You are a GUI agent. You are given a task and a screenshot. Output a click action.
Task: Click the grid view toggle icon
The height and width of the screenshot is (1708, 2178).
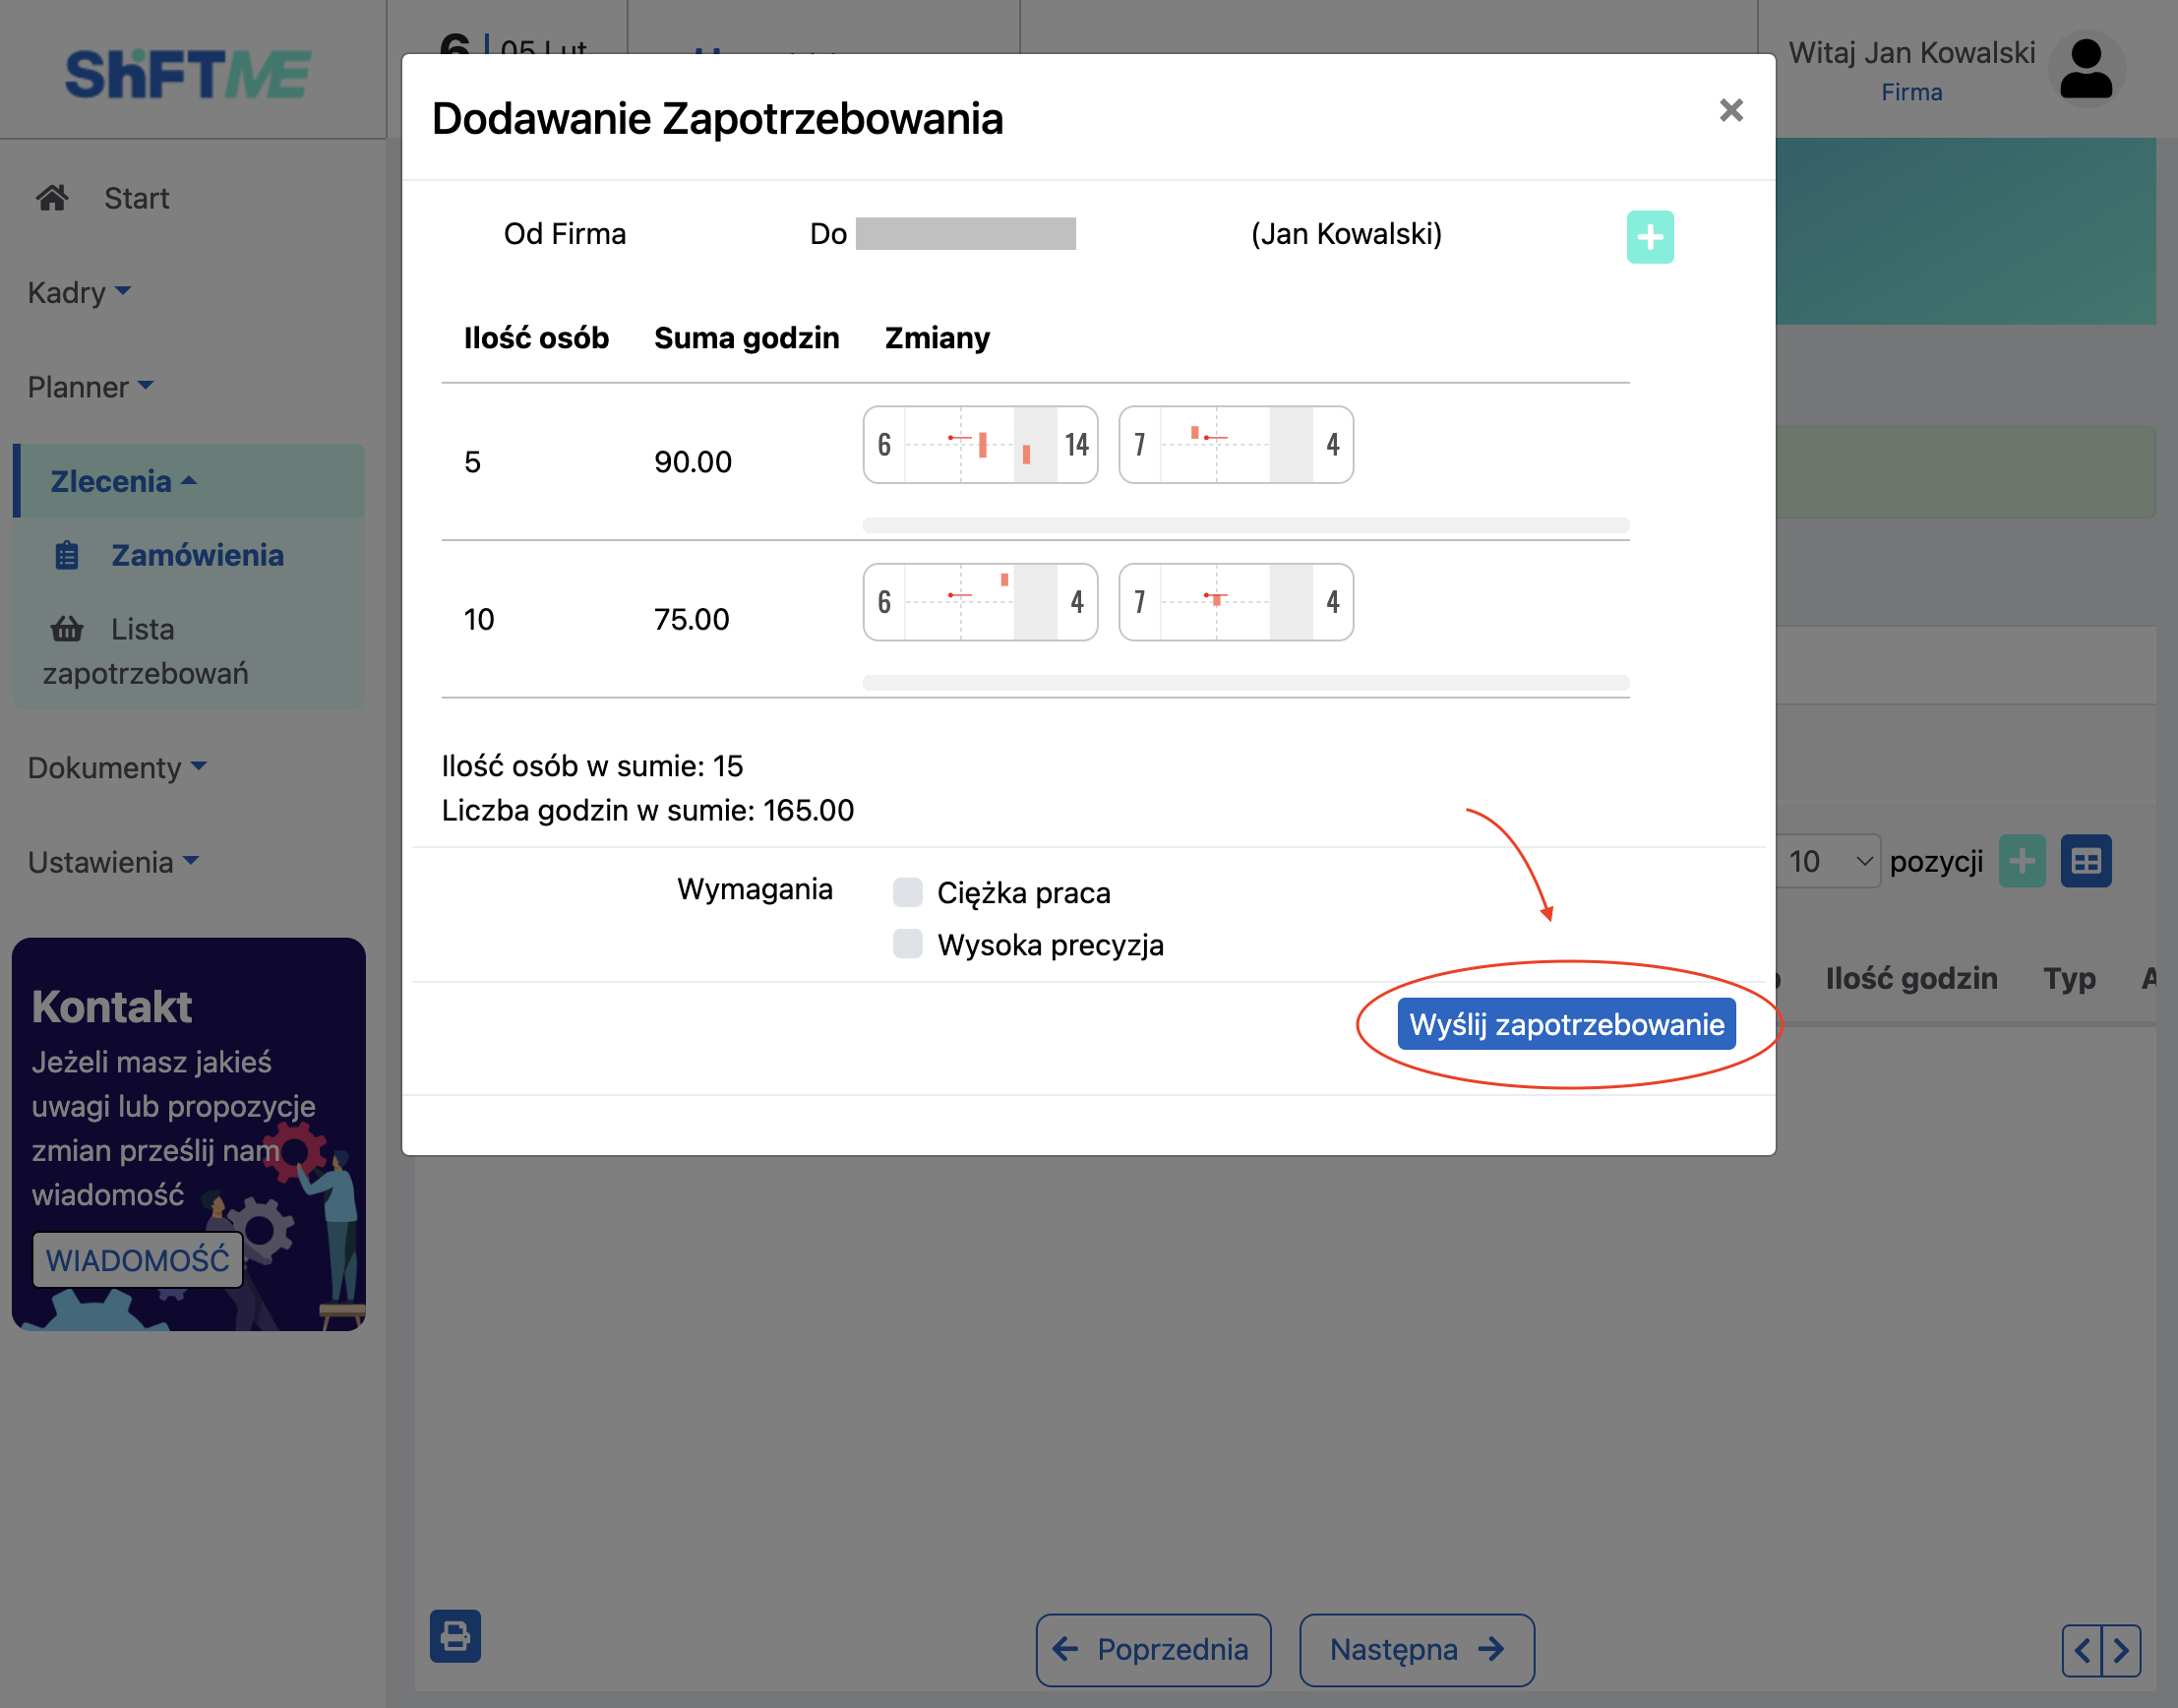tap(2093, 861)
